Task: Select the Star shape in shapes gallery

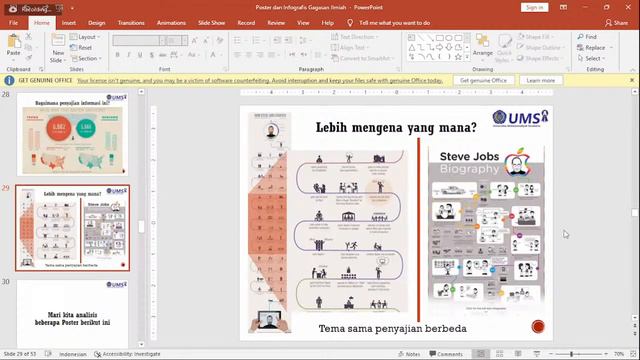Action: coord(458,57)
